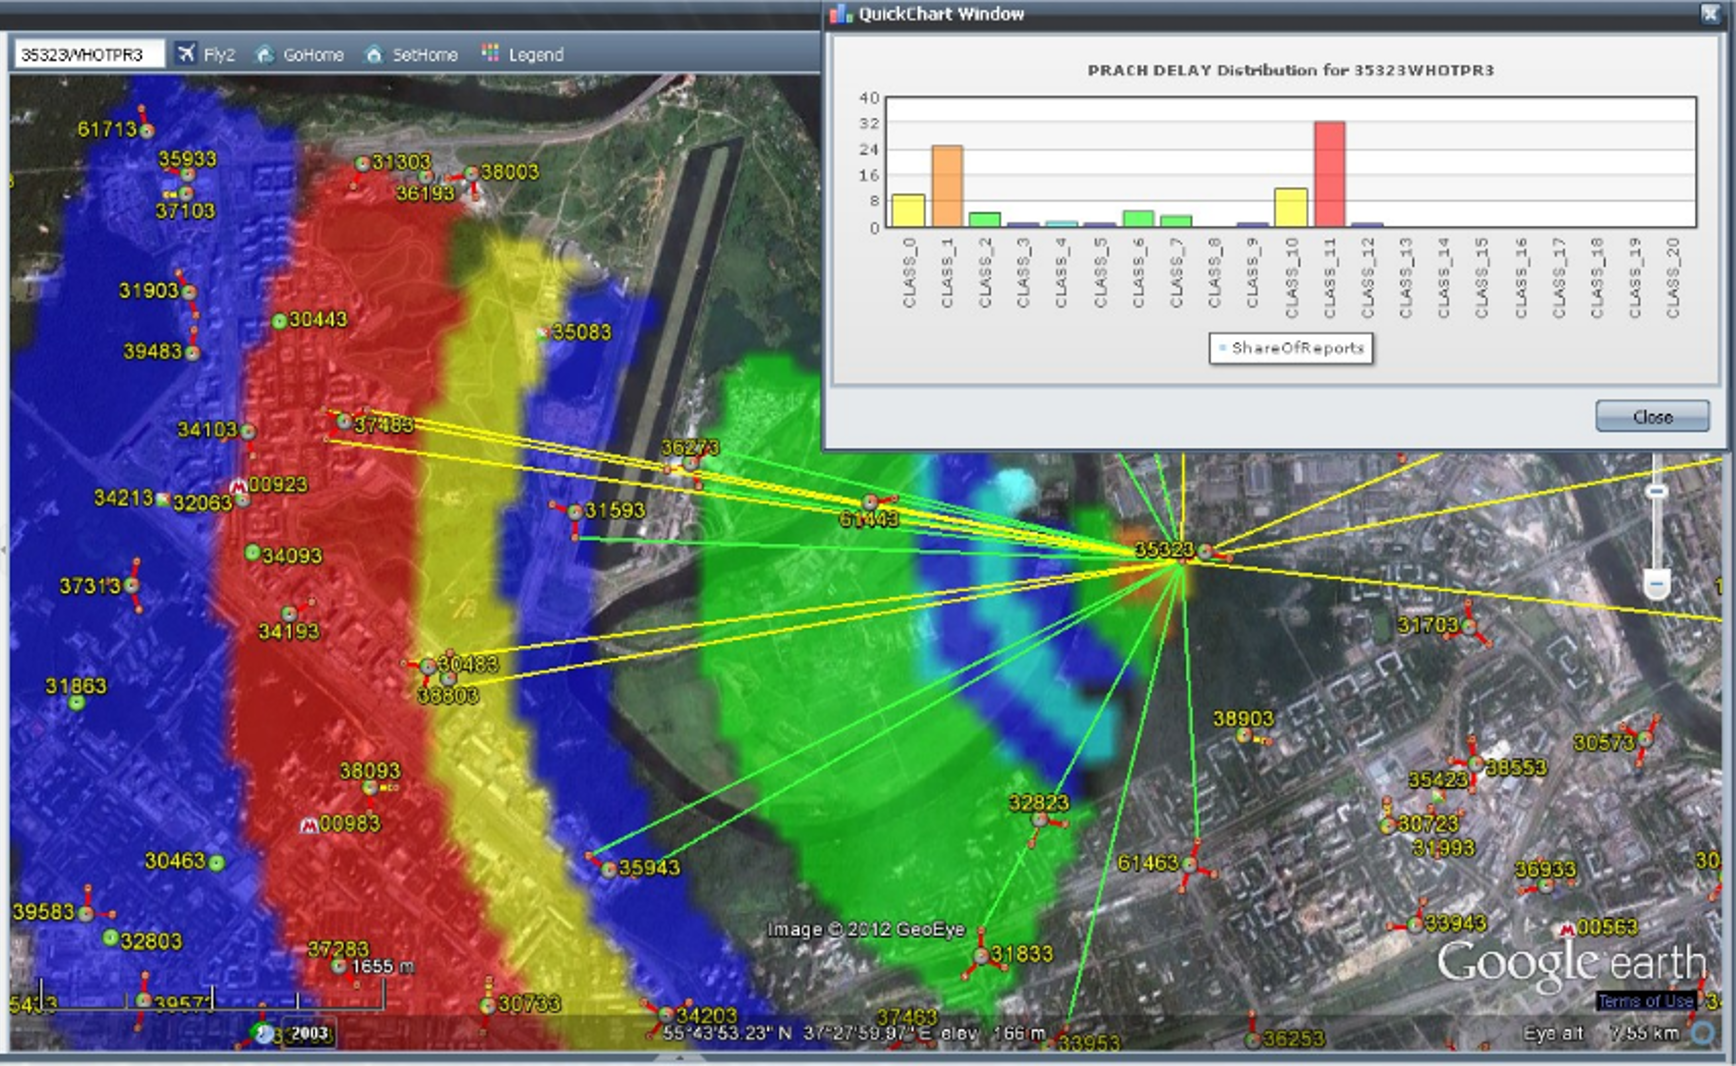Click the historical imagery clock icon

[x=263, y=1034]
